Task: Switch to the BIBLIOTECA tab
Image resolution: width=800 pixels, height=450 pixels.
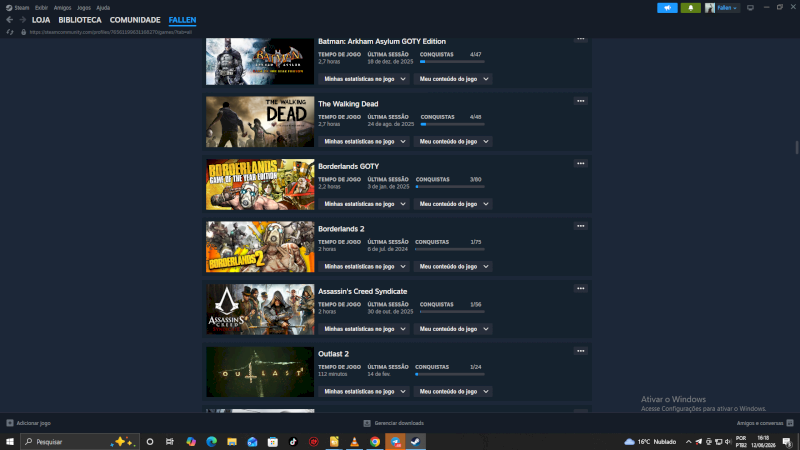Action: click(x=80, y=20)
